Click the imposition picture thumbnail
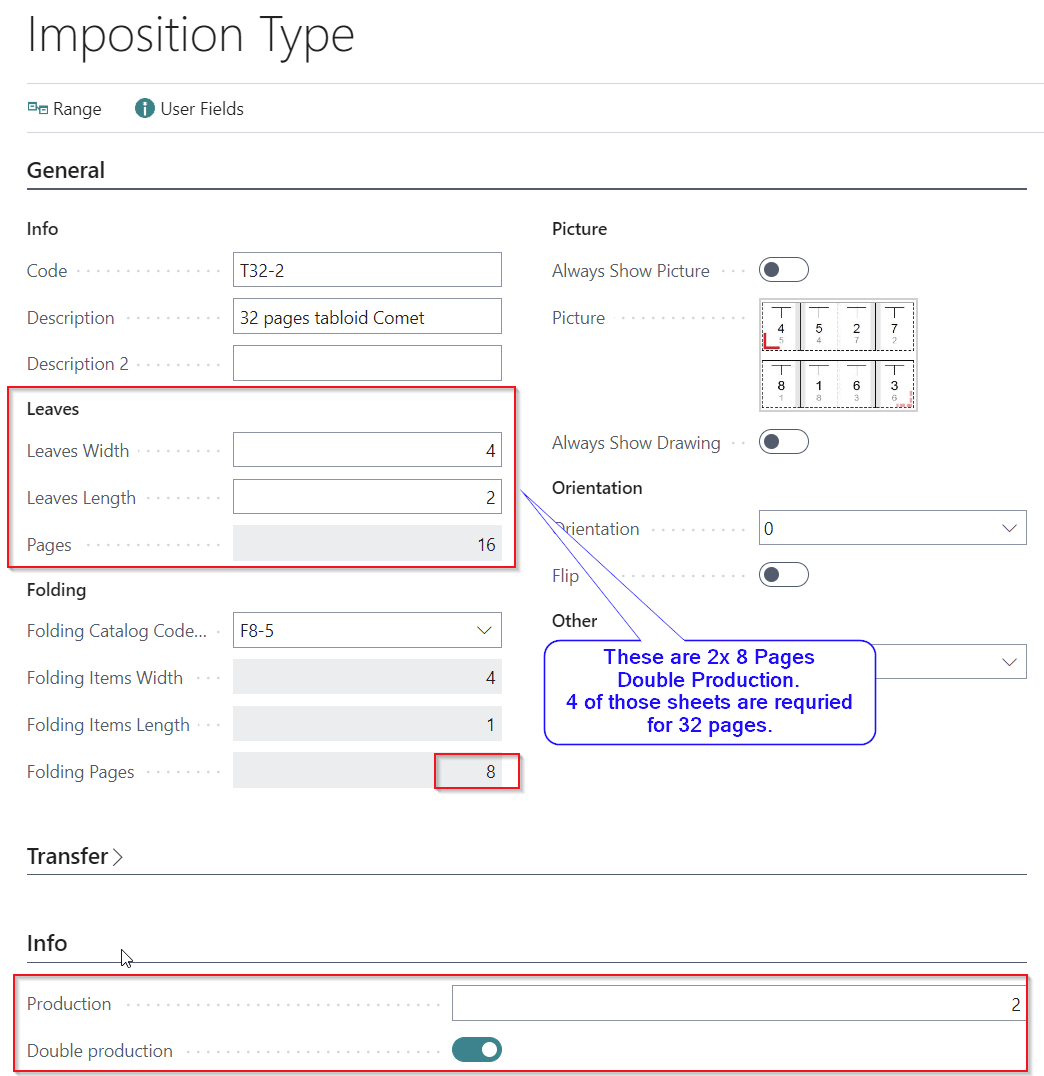The image size is (1044, 1076). click(x=838, y=355)
